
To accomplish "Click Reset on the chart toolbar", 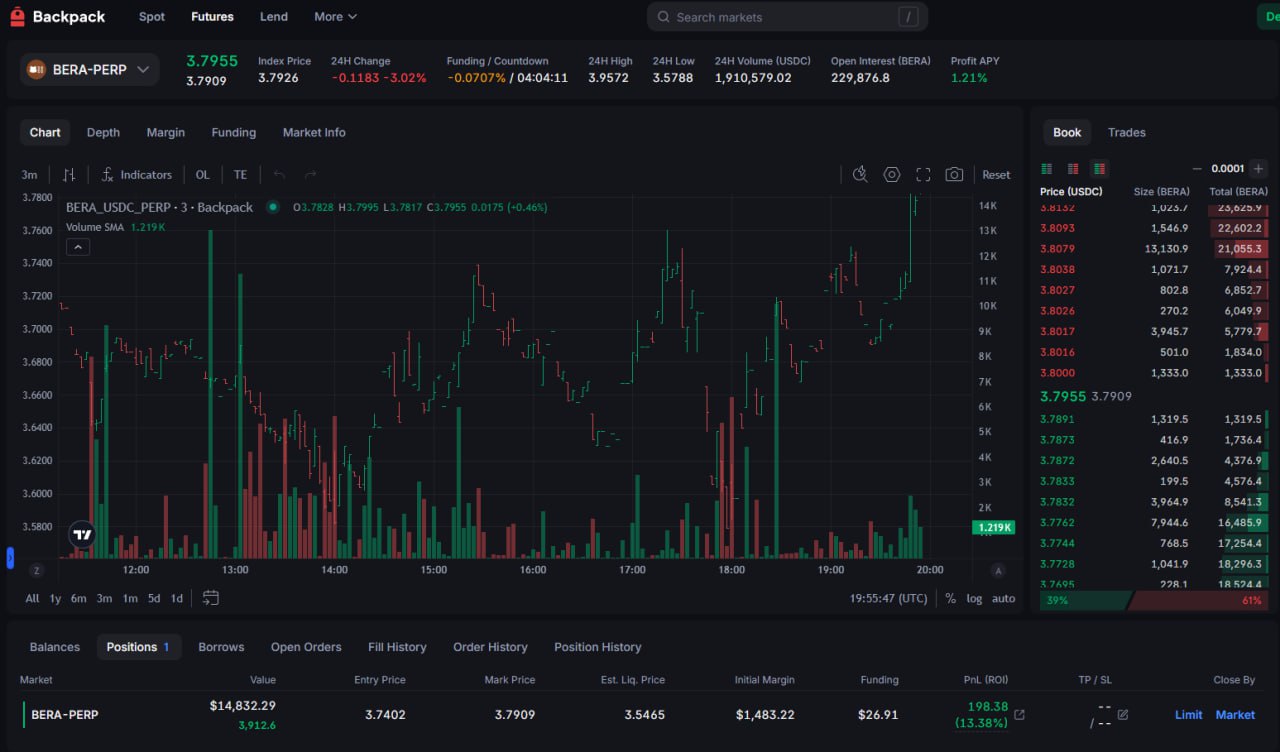I will [996, 174].
